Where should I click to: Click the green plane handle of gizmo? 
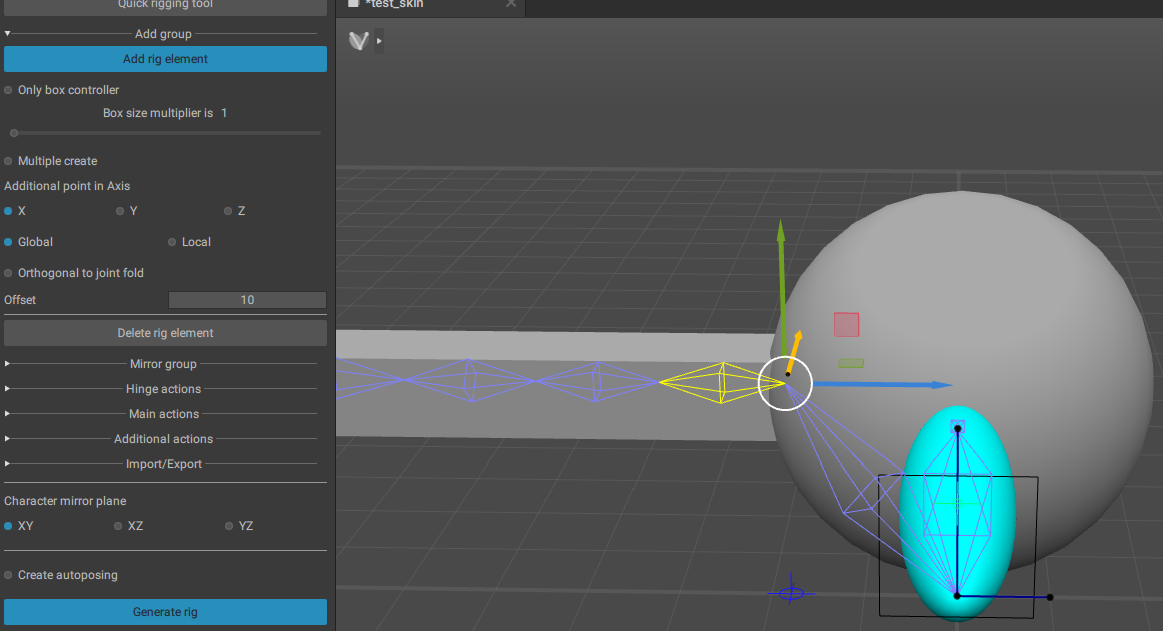pos(851,363)
